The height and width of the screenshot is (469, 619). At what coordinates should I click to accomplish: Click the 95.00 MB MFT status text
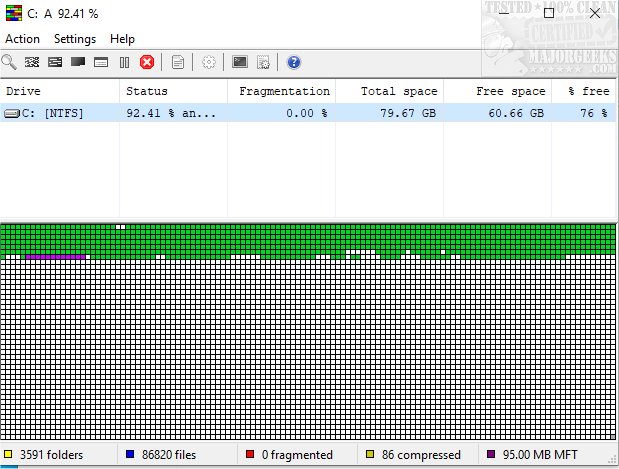point(540,455)
